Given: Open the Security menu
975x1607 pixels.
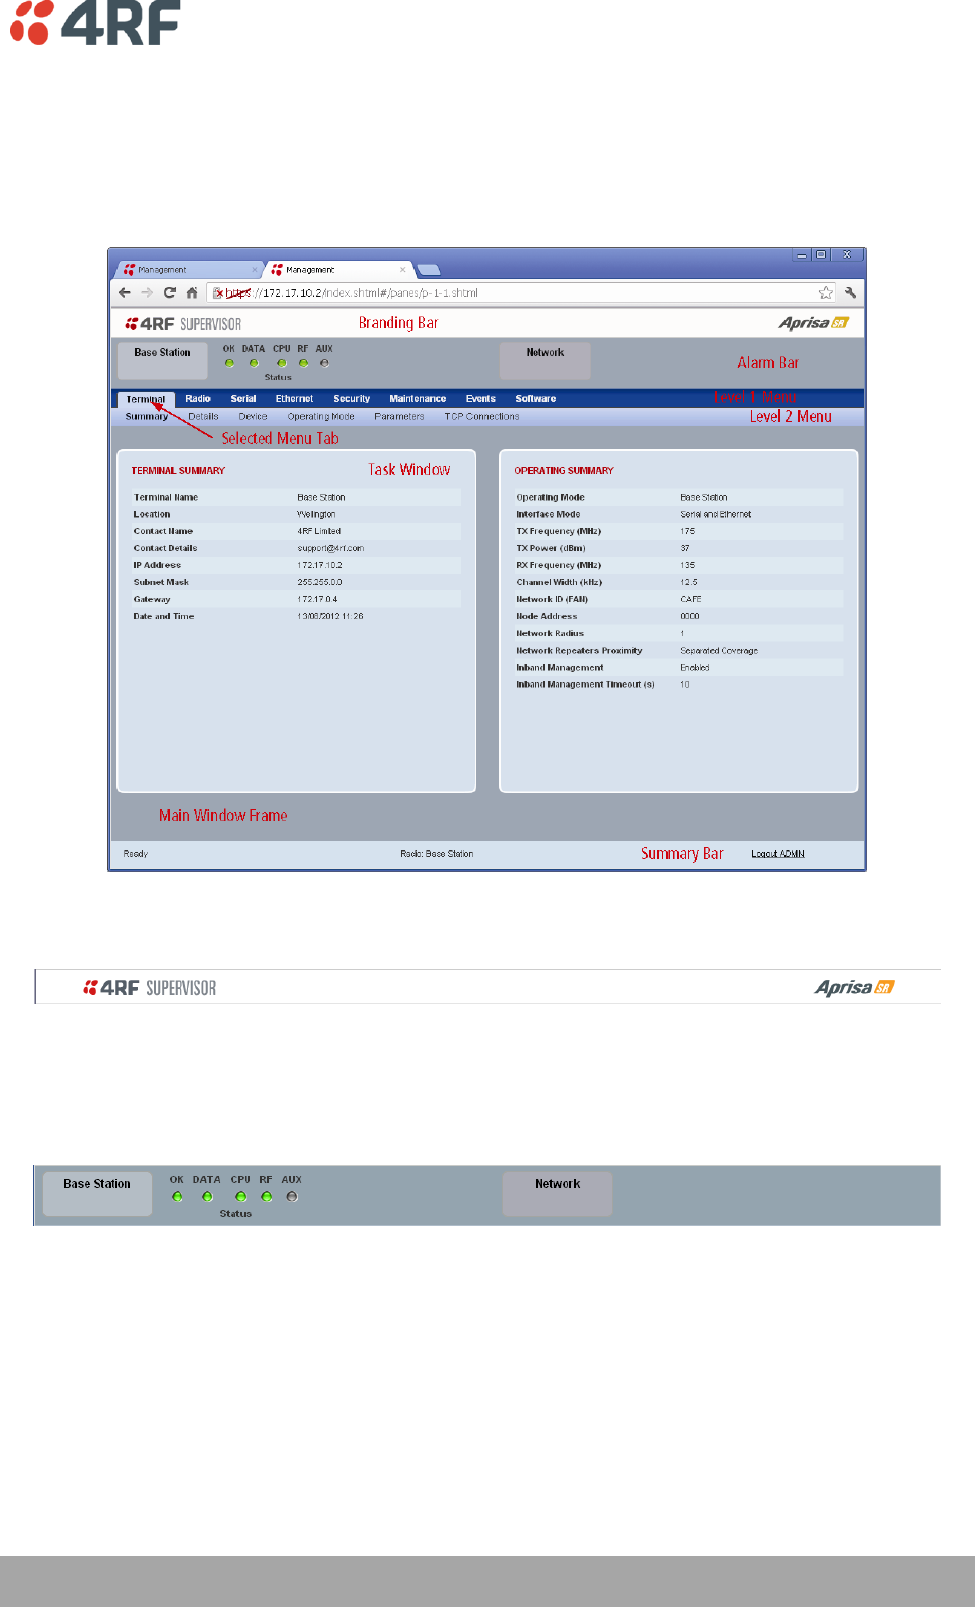Looking at the screenshot, I should (x=351, y=399).
